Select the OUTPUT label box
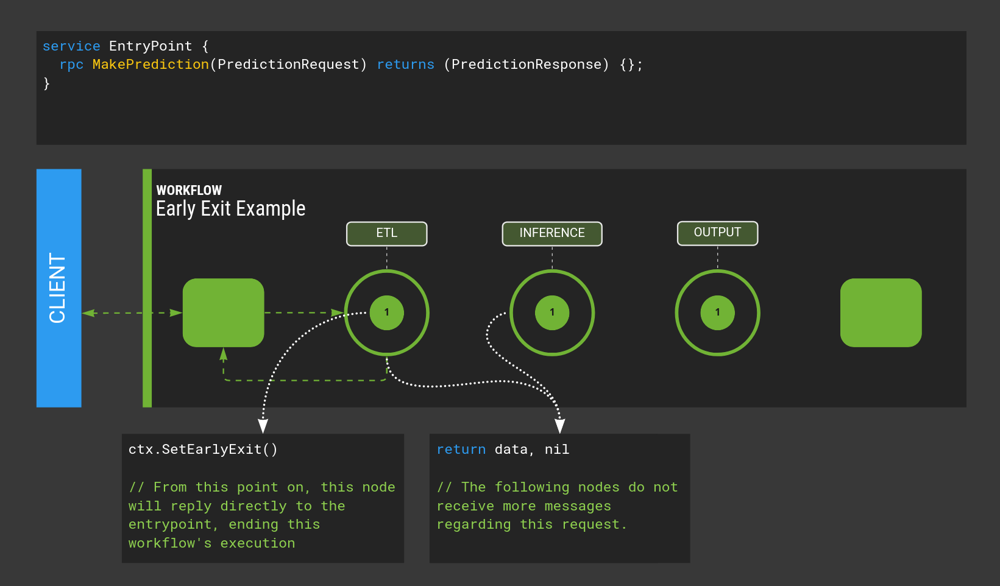 717,233
